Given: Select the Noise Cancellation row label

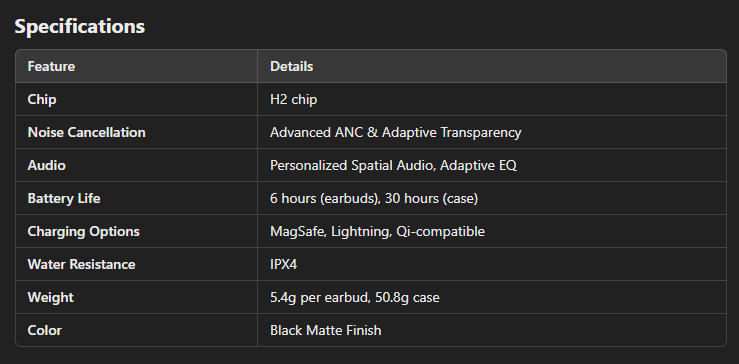Looking at the screenshot, I should pos(87,132).
